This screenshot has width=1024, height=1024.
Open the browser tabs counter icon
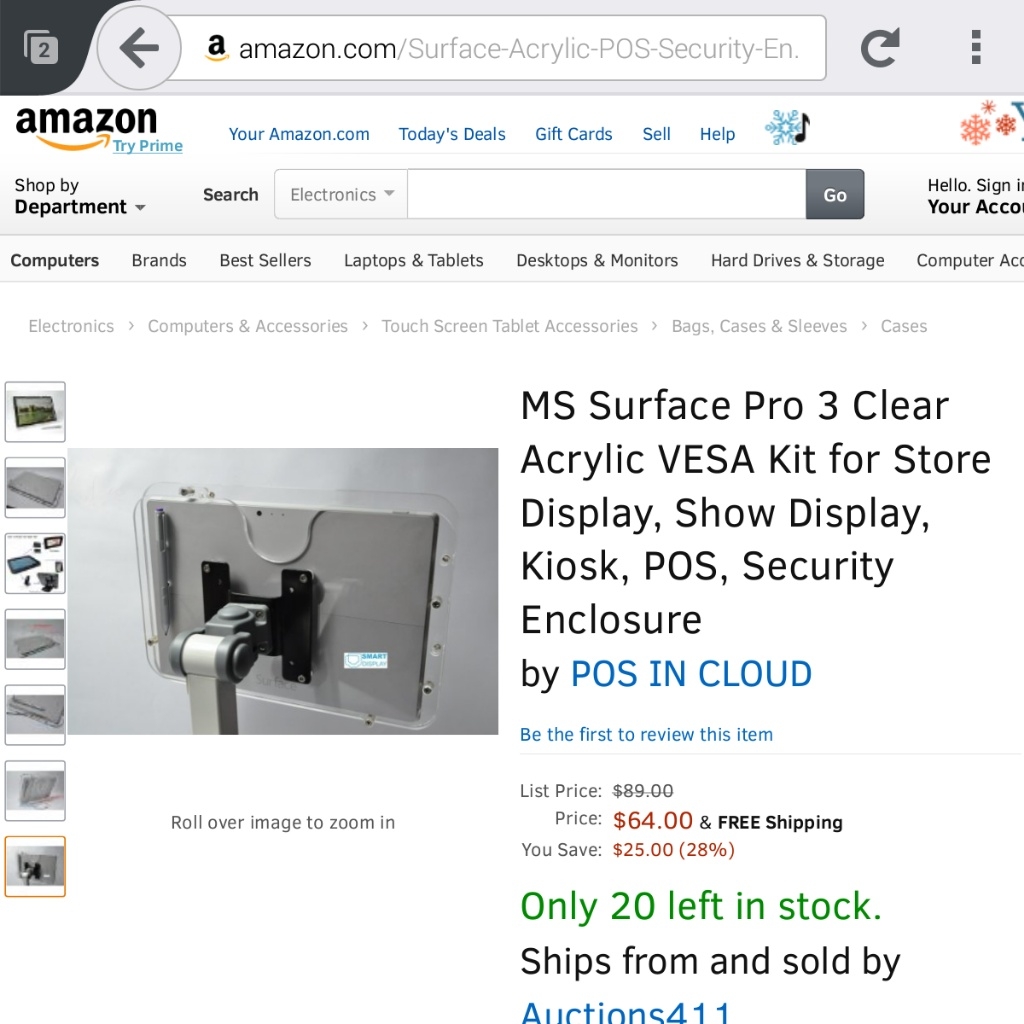[40, 47]
